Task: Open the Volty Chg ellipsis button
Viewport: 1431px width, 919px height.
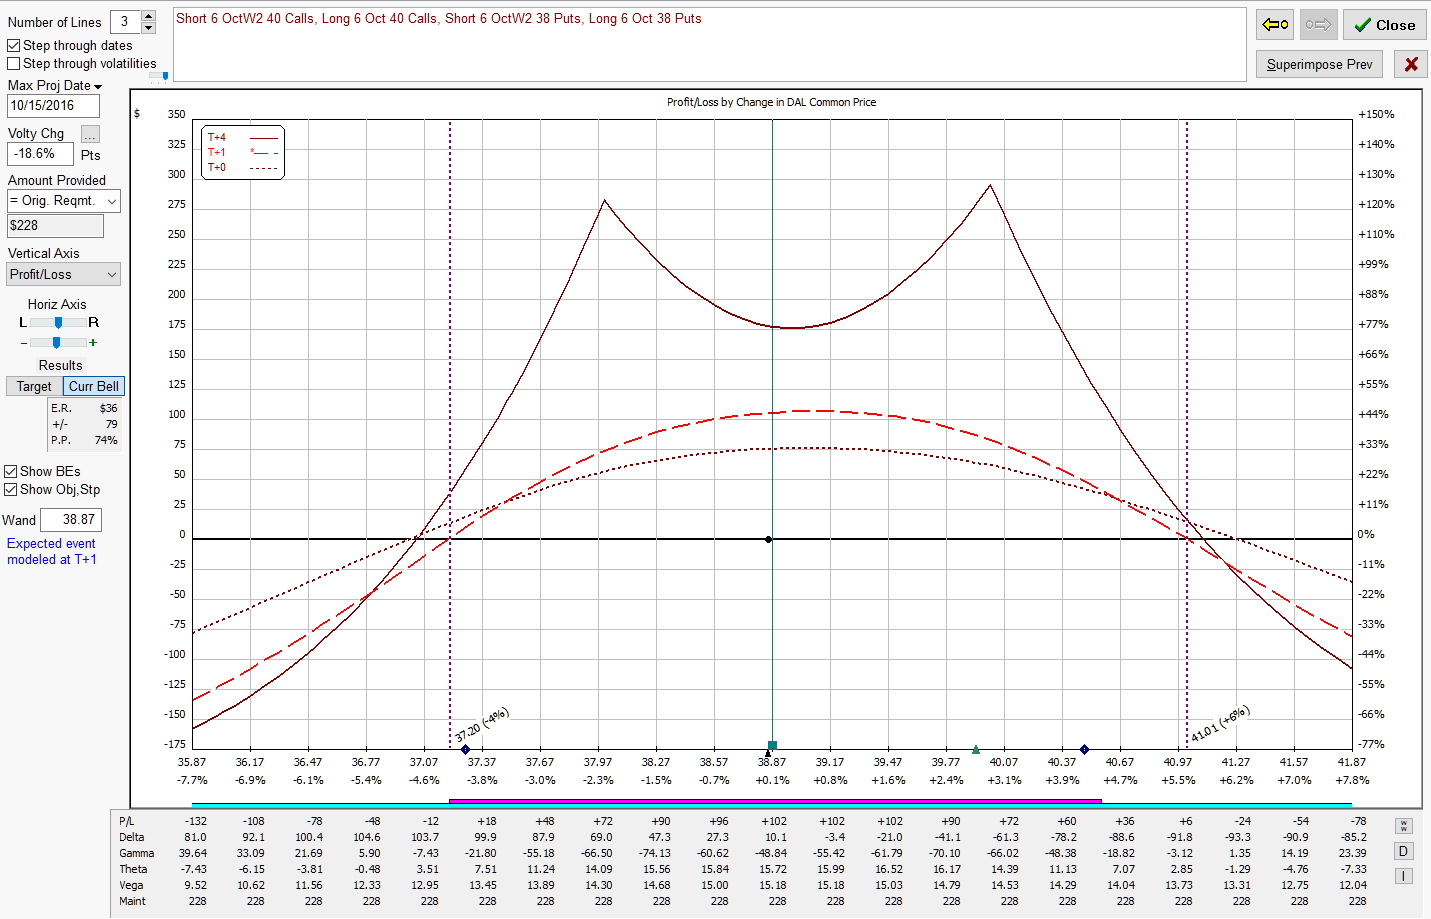Action: 90,134
